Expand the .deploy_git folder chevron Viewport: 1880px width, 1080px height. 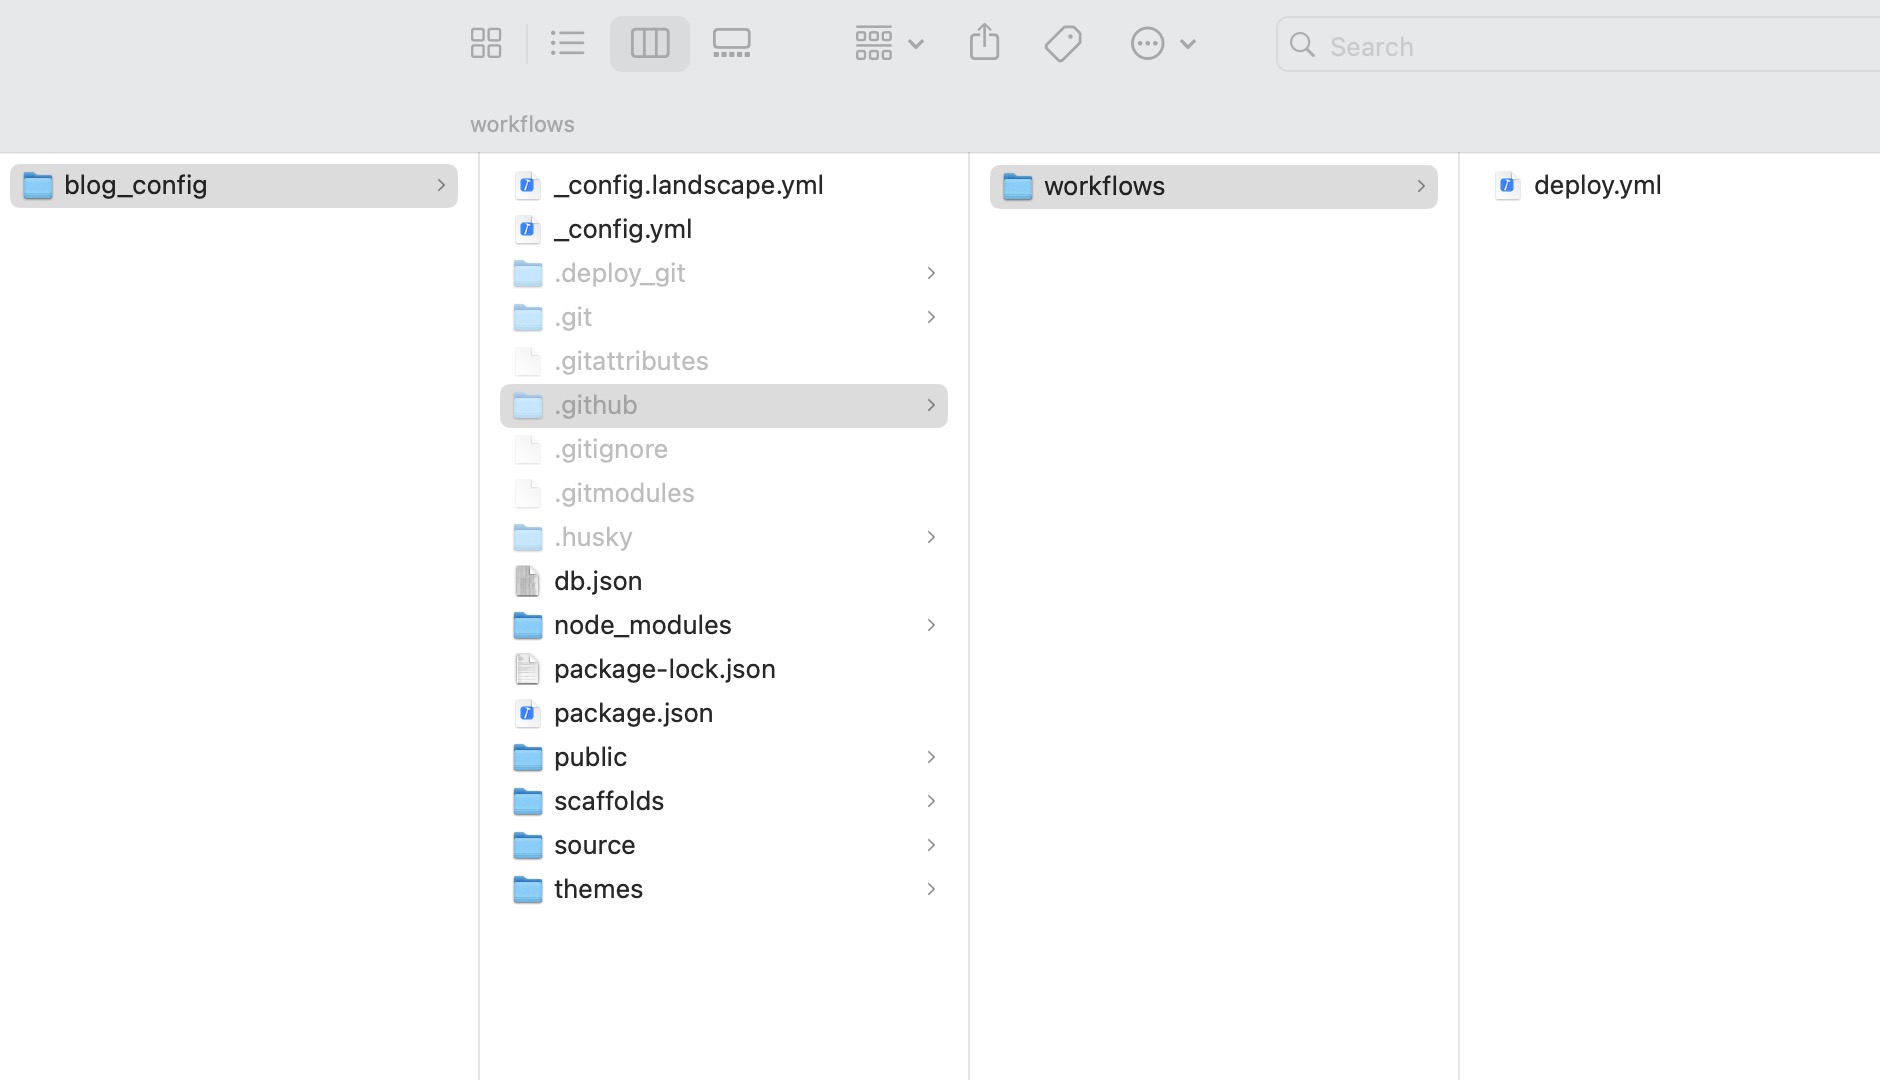pyautogui.click(x=931, y=273)
